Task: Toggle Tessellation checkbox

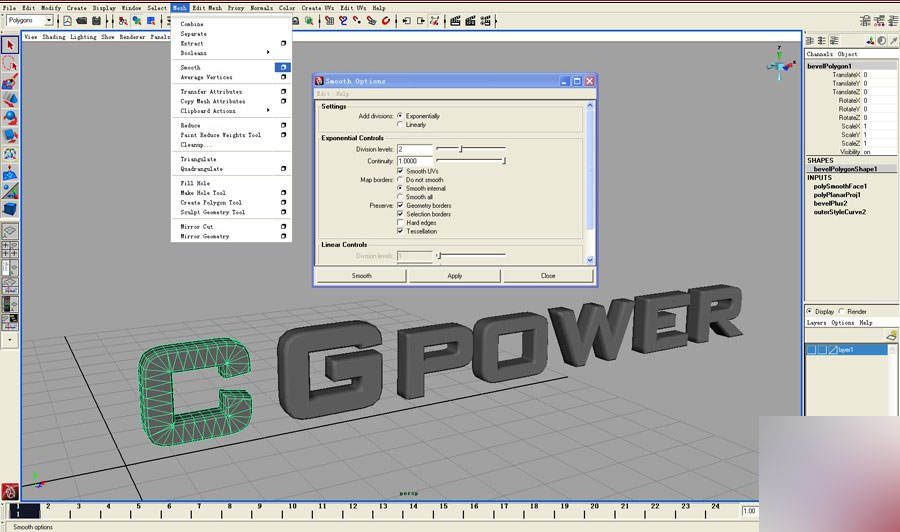Action: pos(400,231)
